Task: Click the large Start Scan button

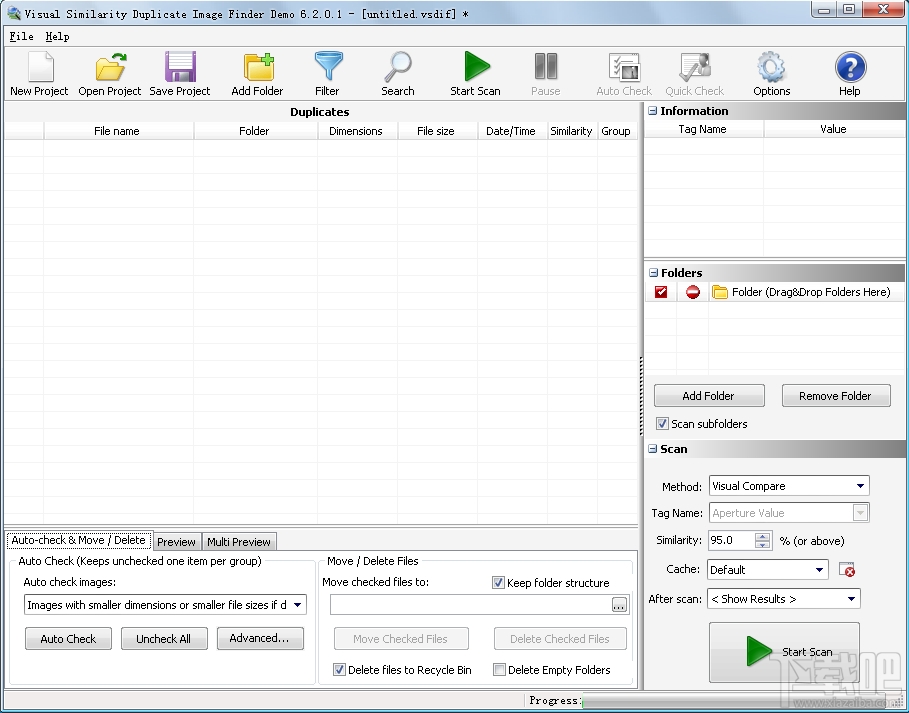Action: 784,652
